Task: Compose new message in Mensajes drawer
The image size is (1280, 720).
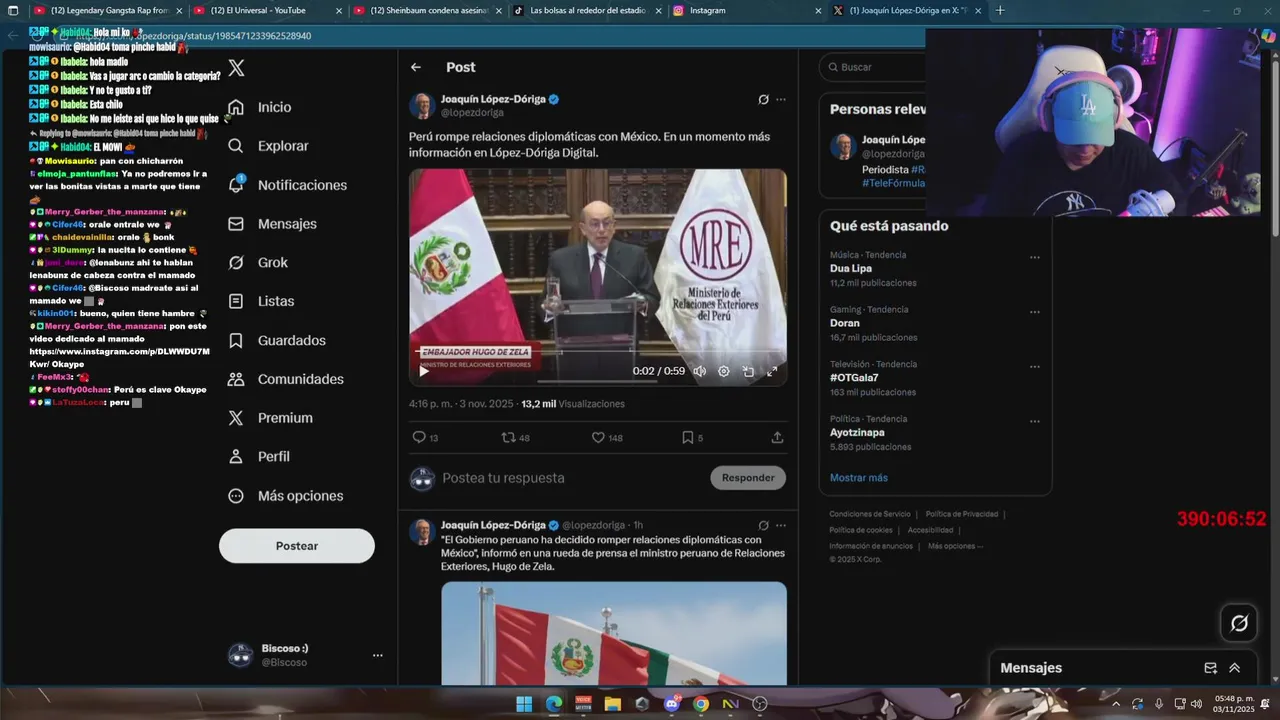Action: click(1210, 668)
